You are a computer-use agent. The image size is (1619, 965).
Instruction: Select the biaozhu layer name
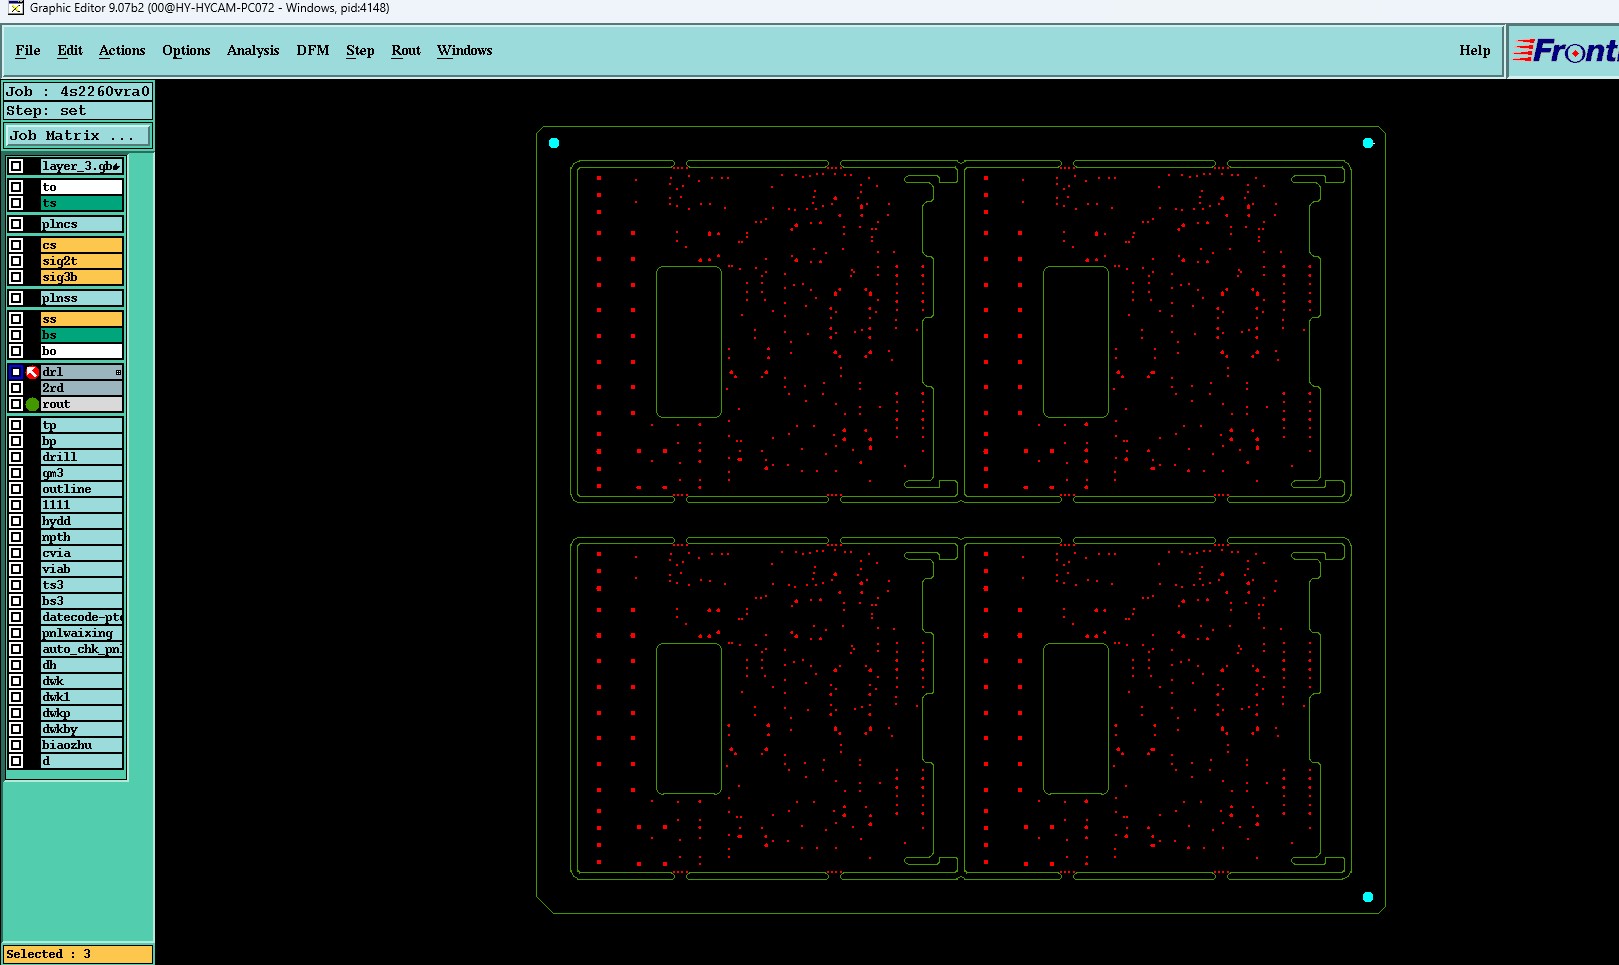tap(82, 745)
